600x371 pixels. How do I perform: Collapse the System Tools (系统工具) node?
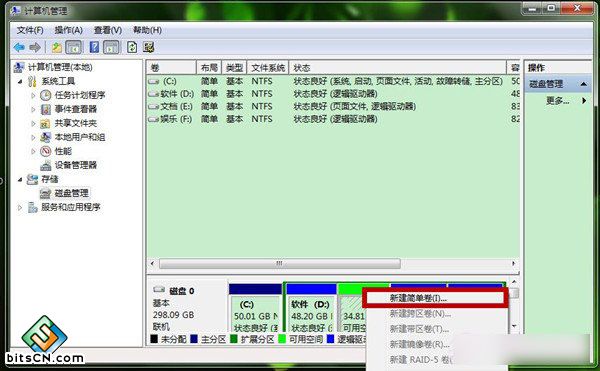(20, 81)
